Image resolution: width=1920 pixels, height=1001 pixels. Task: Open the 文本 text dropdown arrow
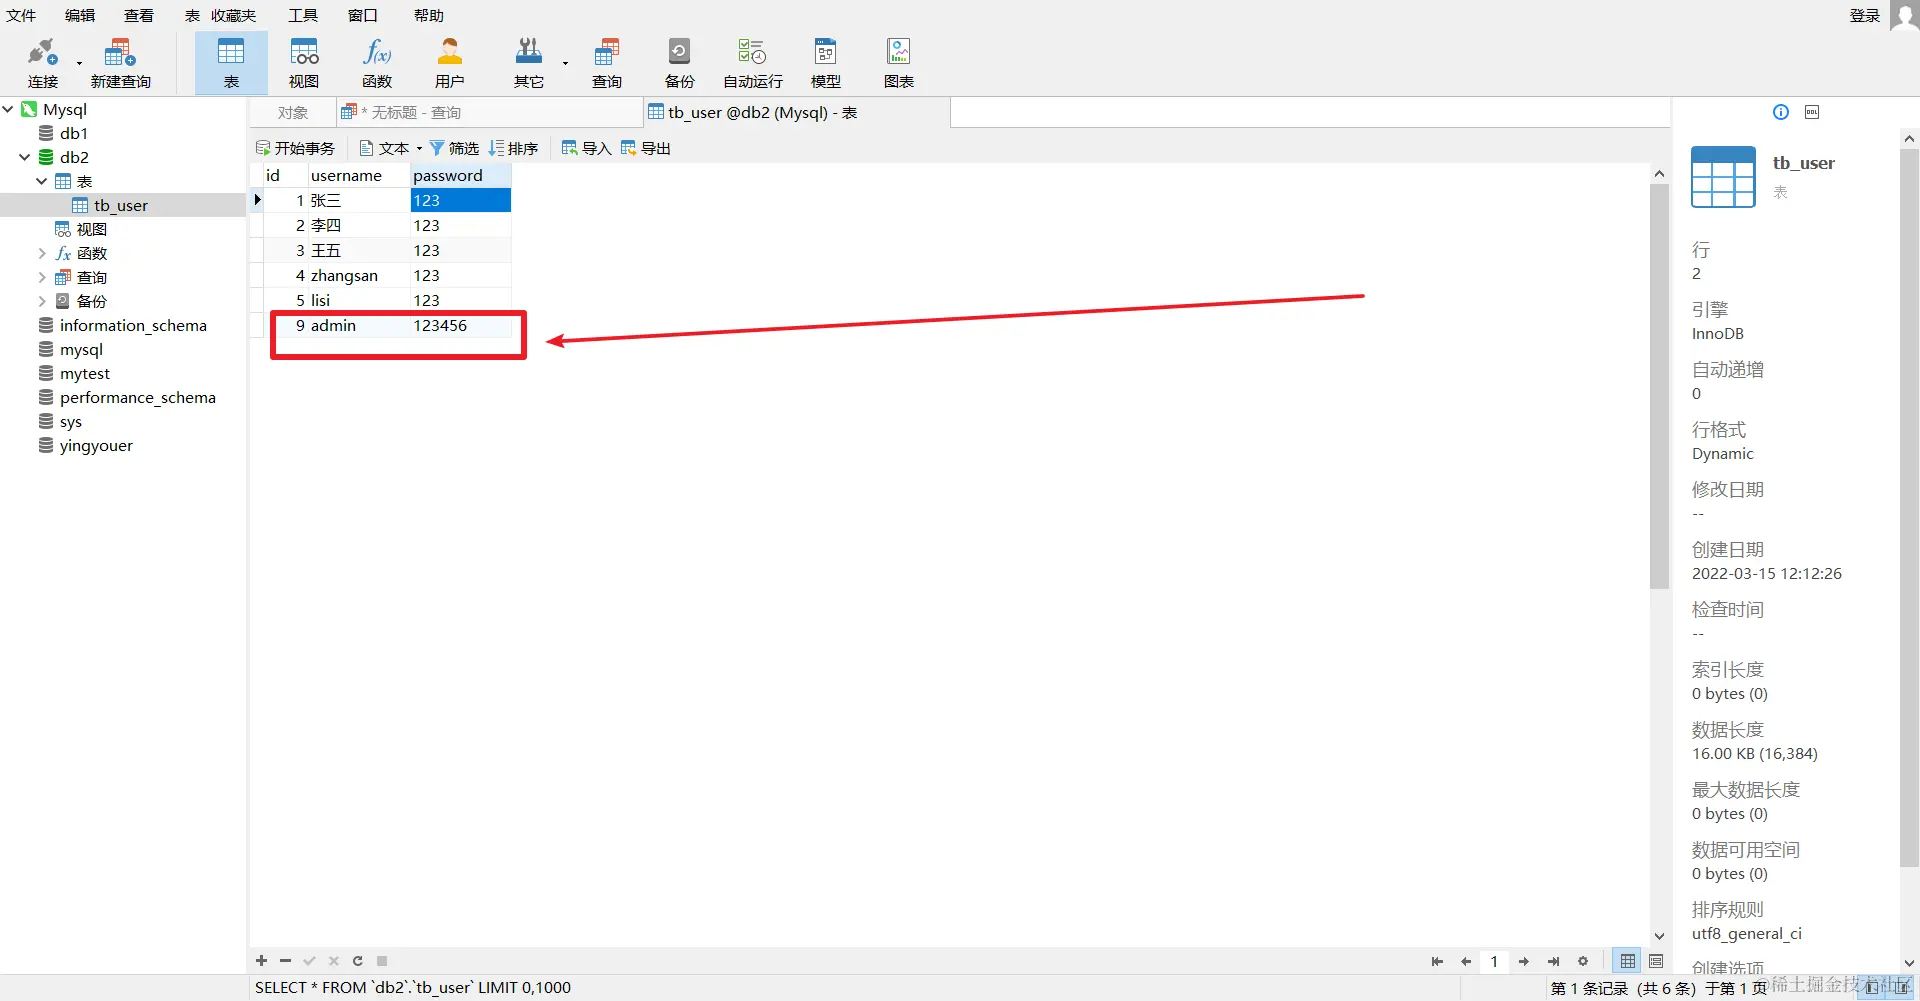click(x=419, y=149)
